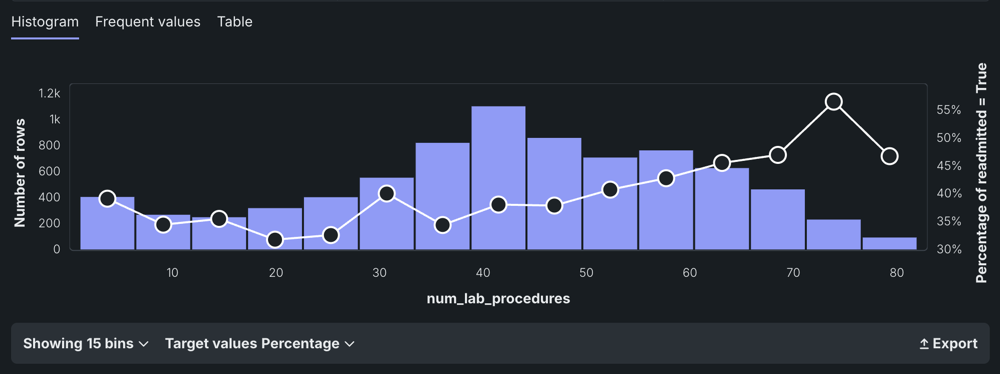
Task: Open the Table tab
Action: pos(235,22)
